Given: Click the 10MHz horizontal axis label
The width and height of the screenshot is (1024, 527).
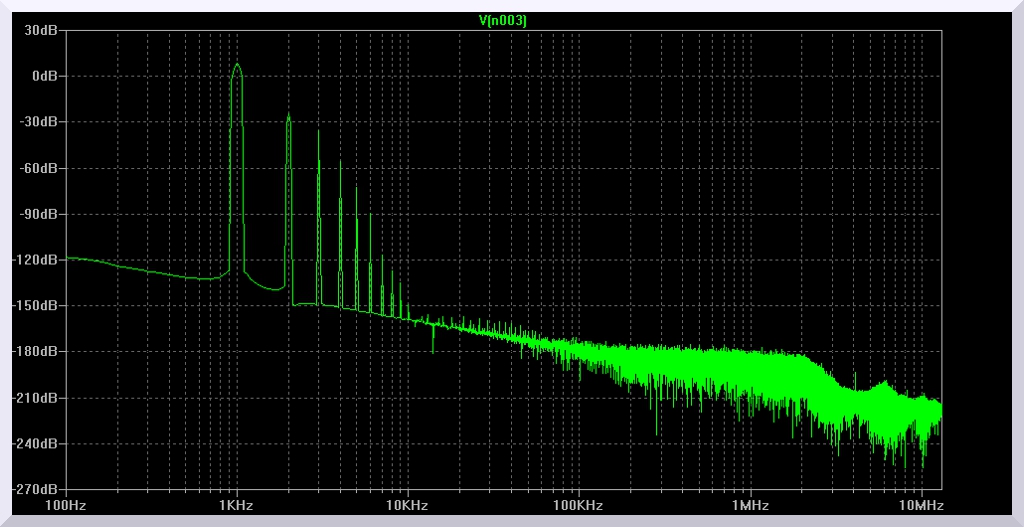Looking at the screenshot, I should [x=917, y=507].
